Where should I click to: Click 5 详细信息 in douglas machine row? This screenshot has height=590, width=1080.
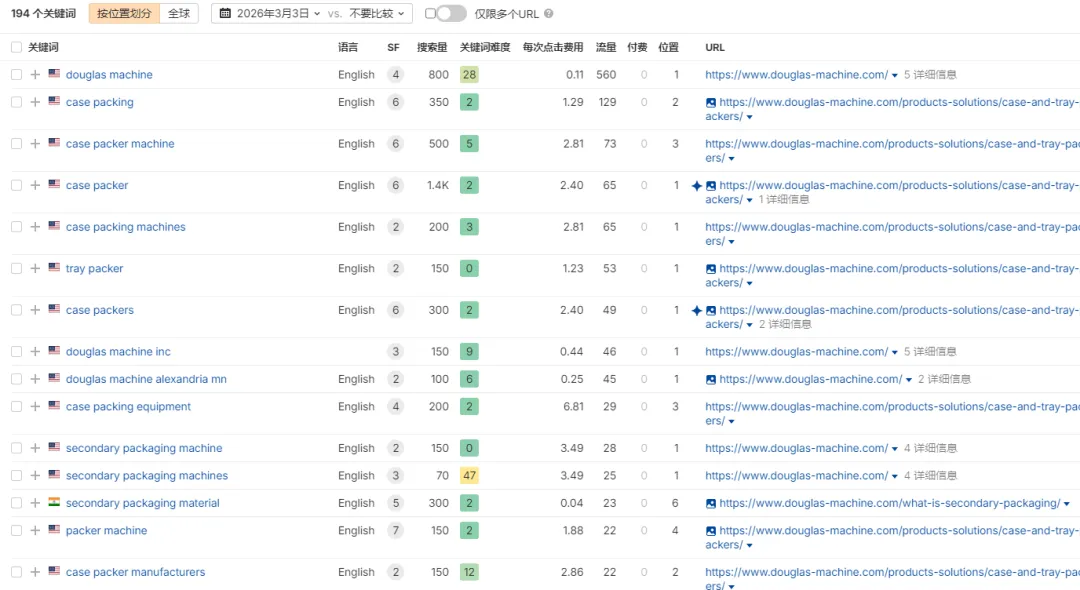(930, 74)
